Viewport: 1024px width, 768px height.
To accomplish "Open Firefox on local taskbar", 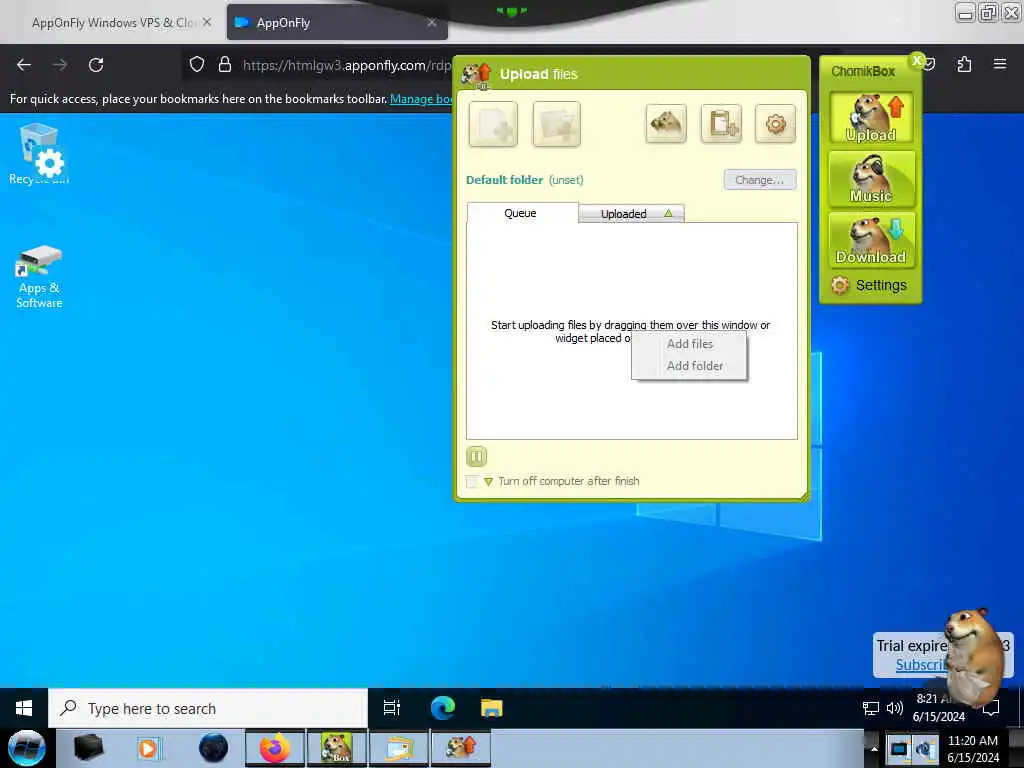I will (275, 748).
